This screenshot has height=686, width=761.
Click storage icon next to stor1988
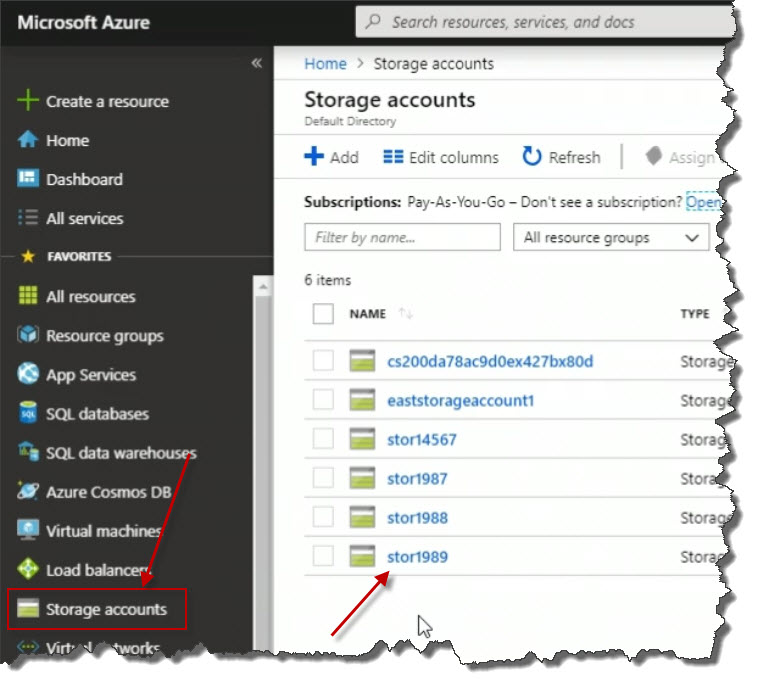pos(362,517)
